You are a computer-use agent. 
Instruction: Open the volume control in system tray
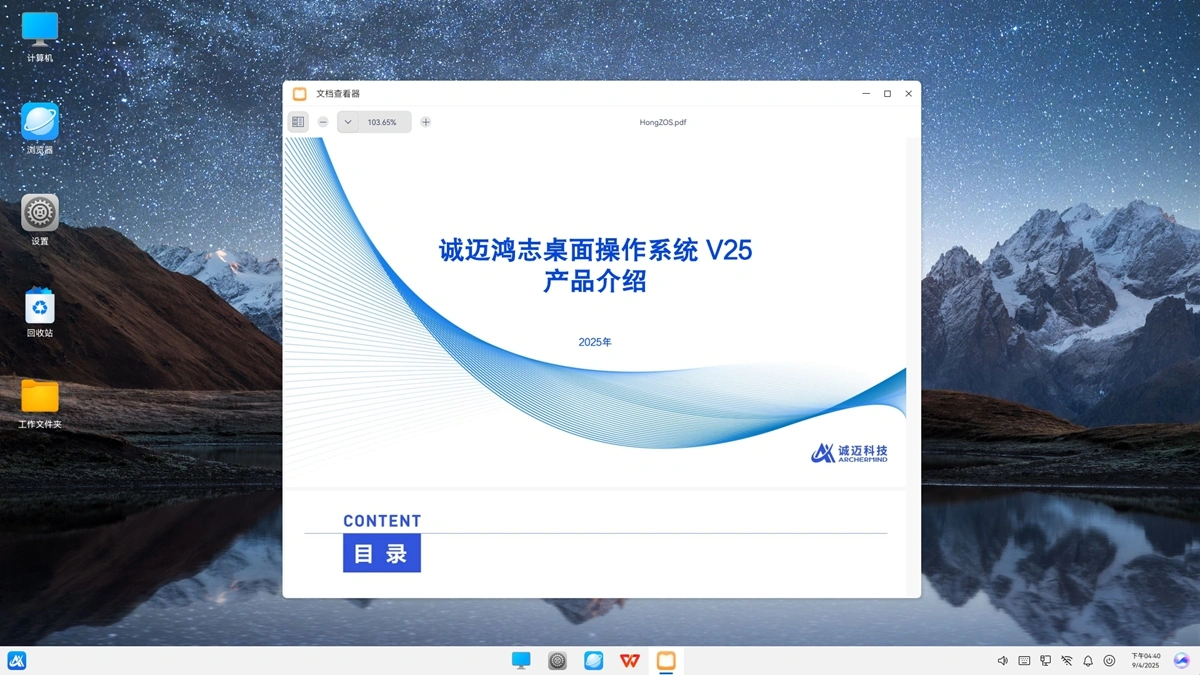point(1003,661)
